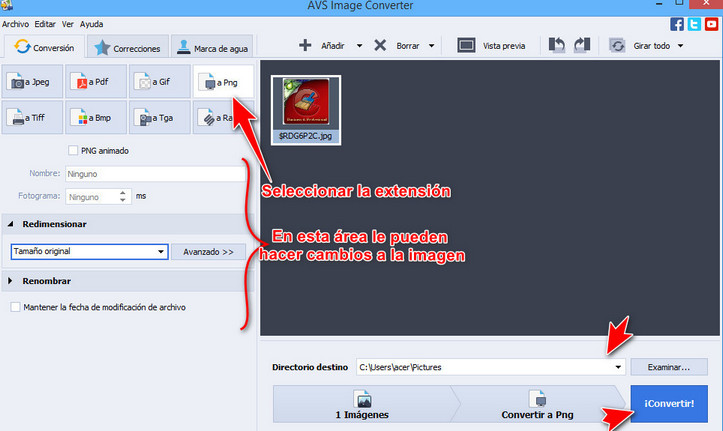Select the 'a Tga' output format
This screenshot has width=723, height=431.
pyautogui.click(x=158, y=118)
